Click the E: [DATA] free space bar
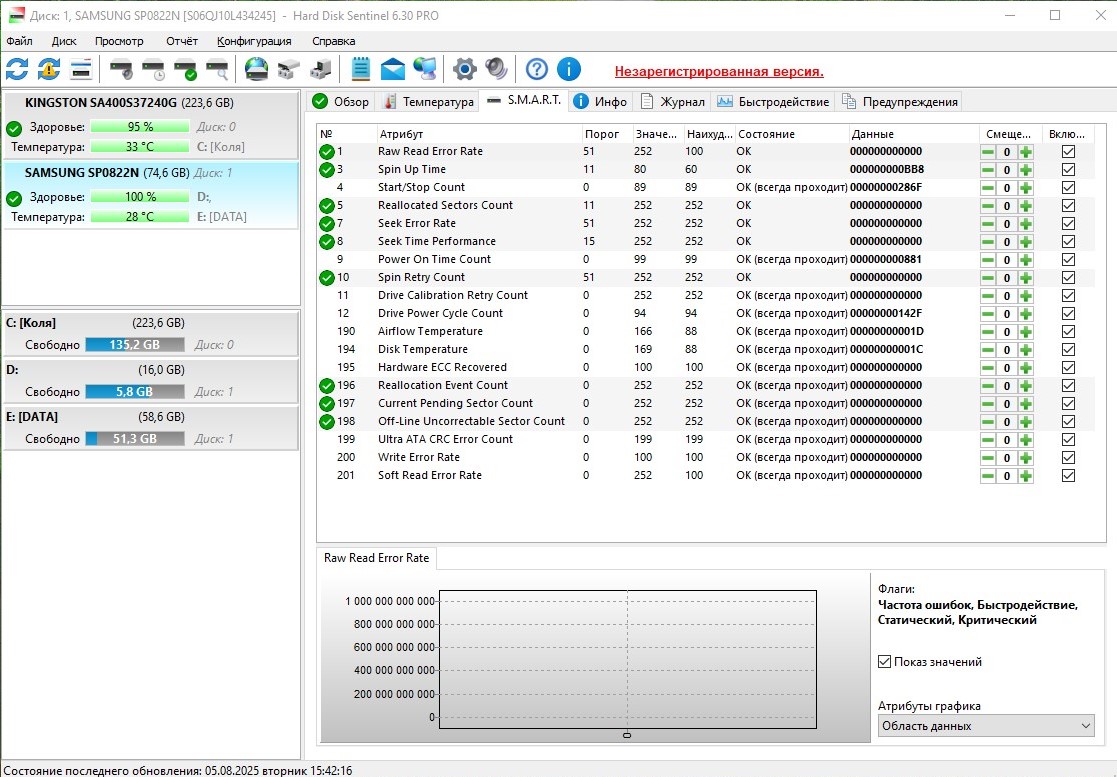 click(x=134, y=439)
